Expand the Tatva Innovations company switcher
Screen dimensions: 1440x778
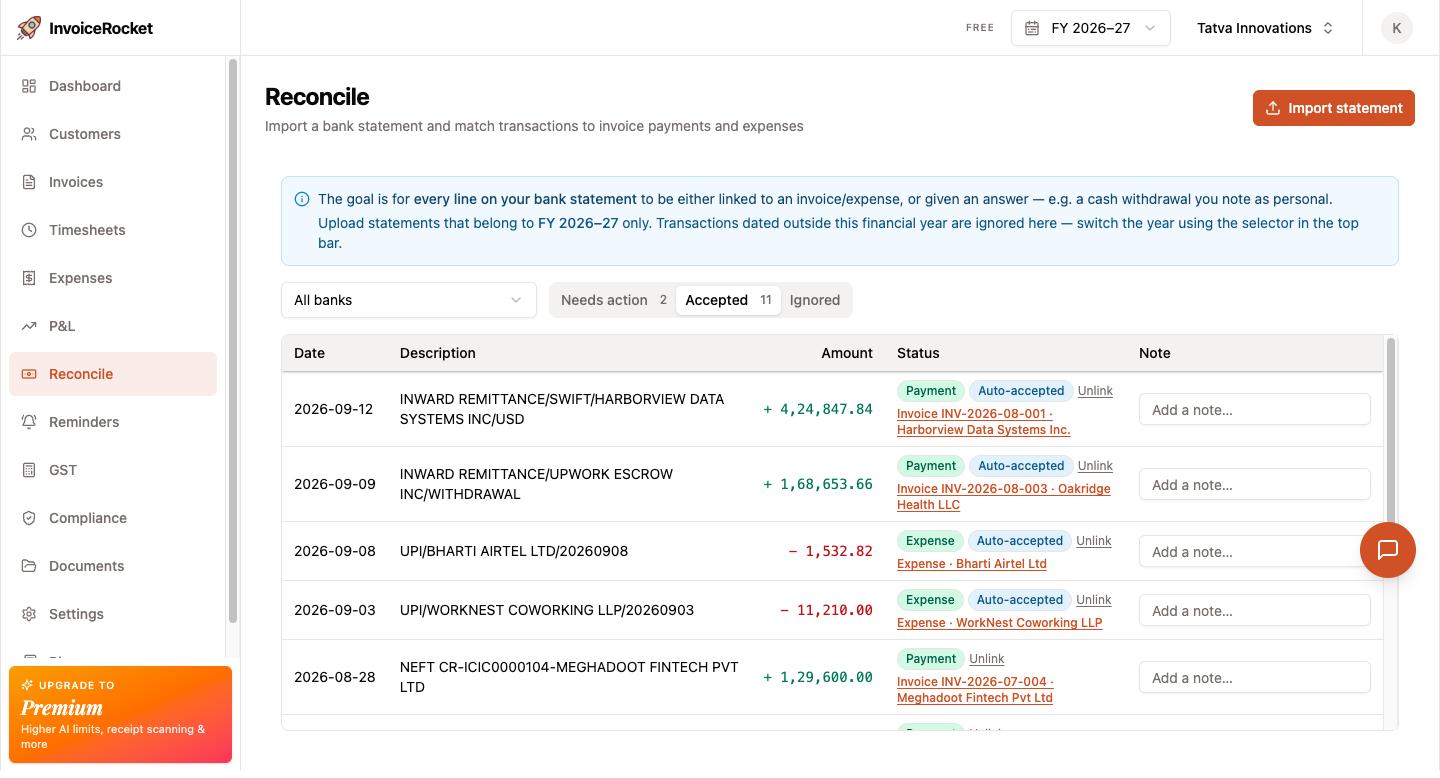point(1265,28)
